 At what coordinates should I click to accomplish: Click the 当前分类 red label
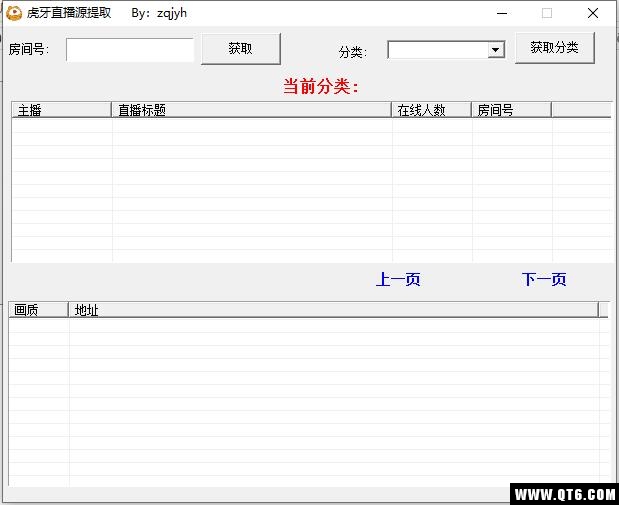point(321,86)
